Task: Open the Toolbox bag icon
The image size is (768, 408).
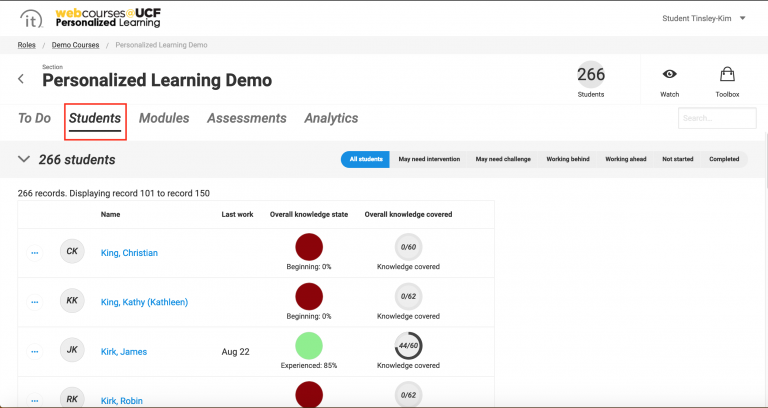Action: coord(727,75)
